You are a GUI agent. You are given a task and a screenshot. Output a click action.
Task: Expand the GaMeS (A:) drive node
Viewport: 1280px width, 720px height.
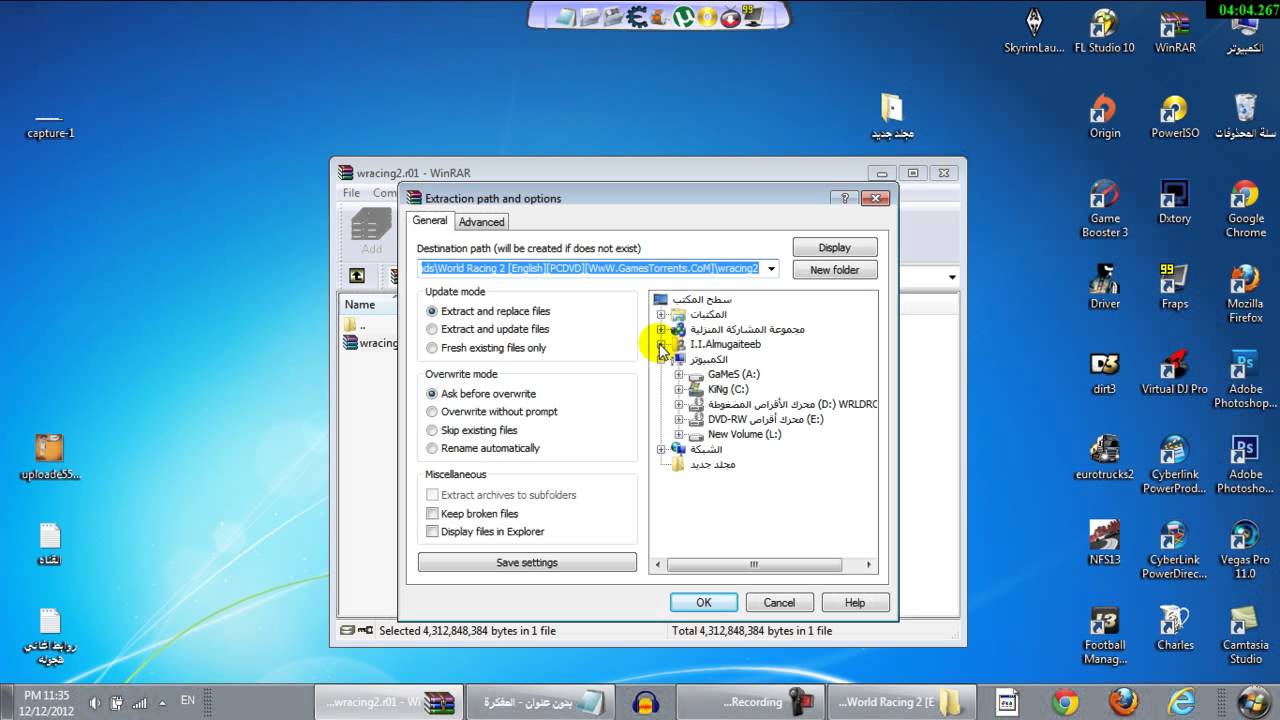pyautogui.click(x=679, y=374)
